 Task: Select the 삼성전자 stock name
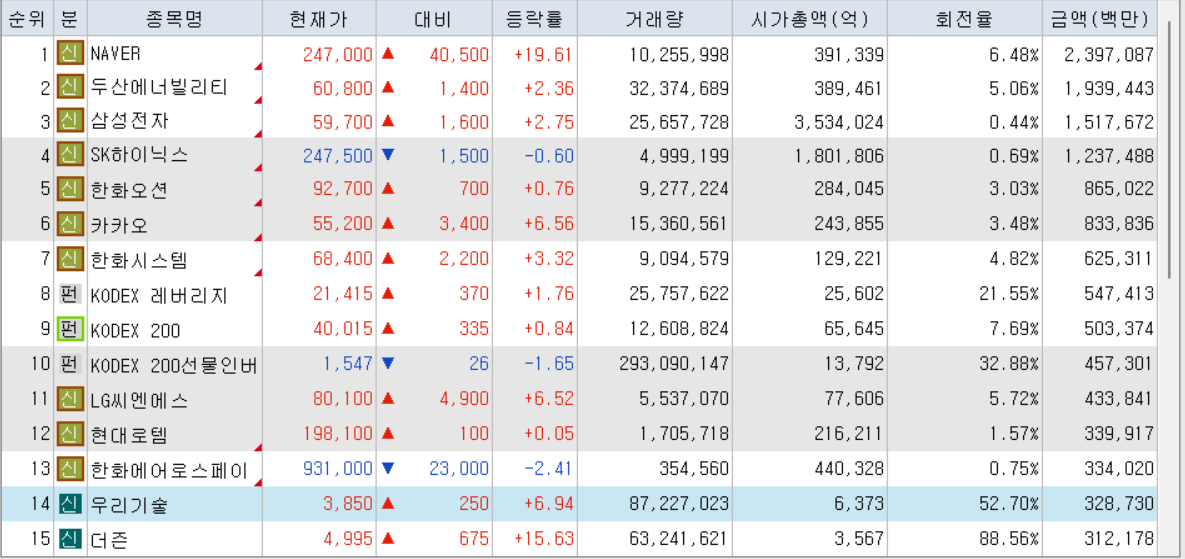(x=129, y=122)
